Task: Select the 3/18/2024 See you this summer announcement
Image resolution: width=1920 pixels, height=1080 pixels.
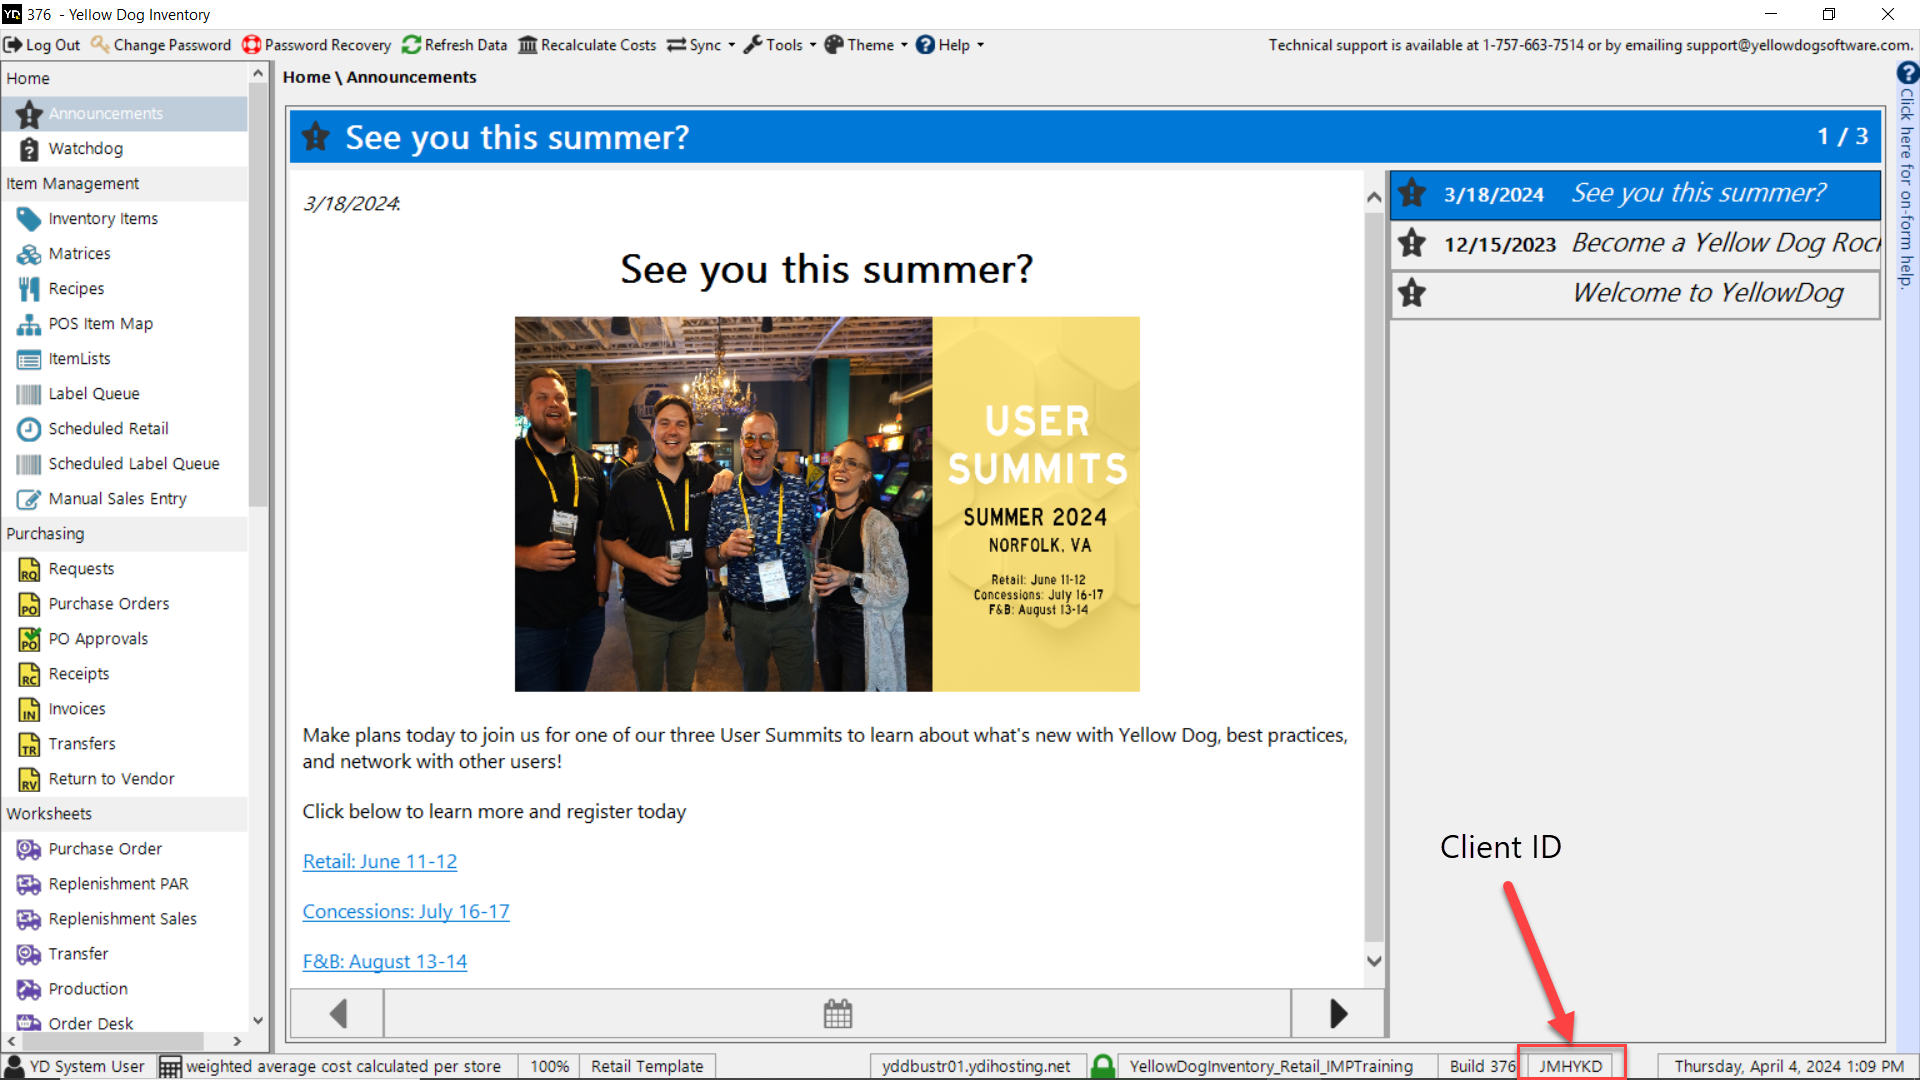Action: [x=1636, y=194]
